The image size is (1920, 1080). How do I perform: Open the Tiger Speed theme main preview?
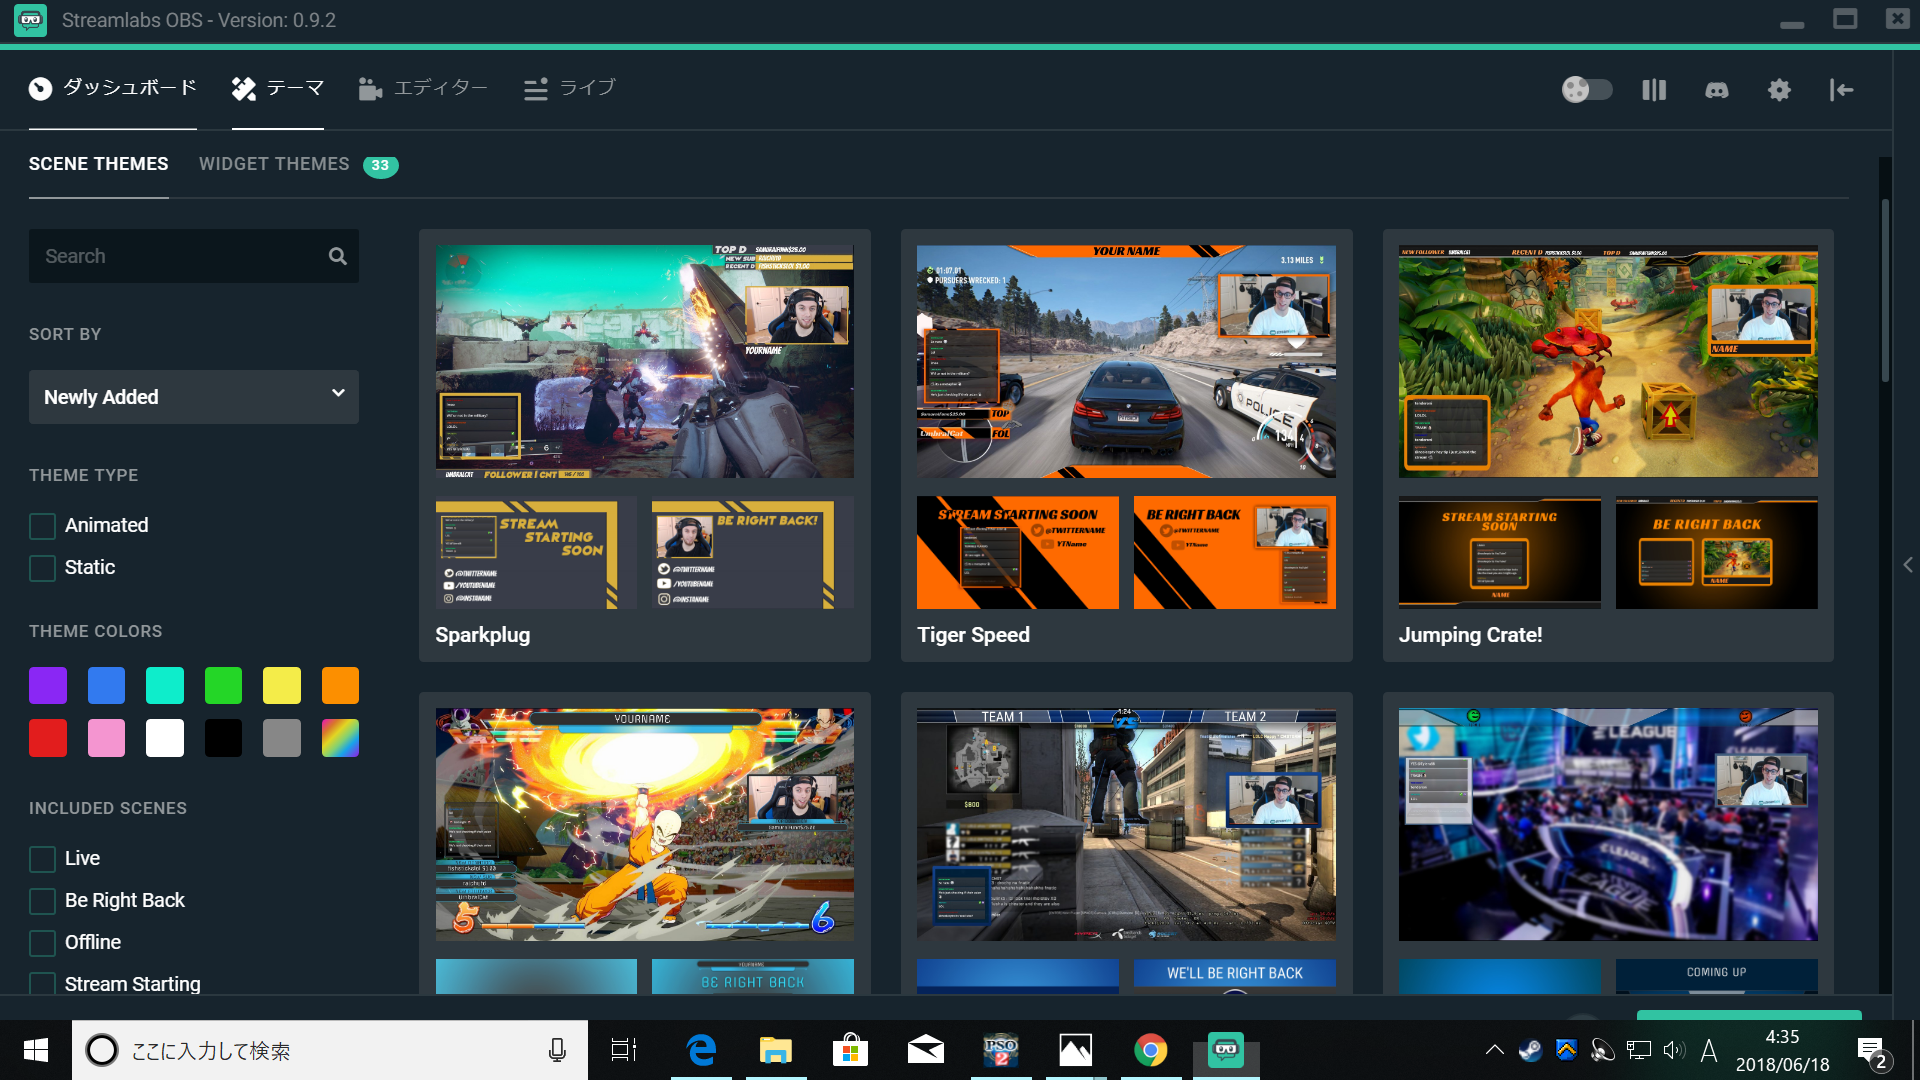1126,361
